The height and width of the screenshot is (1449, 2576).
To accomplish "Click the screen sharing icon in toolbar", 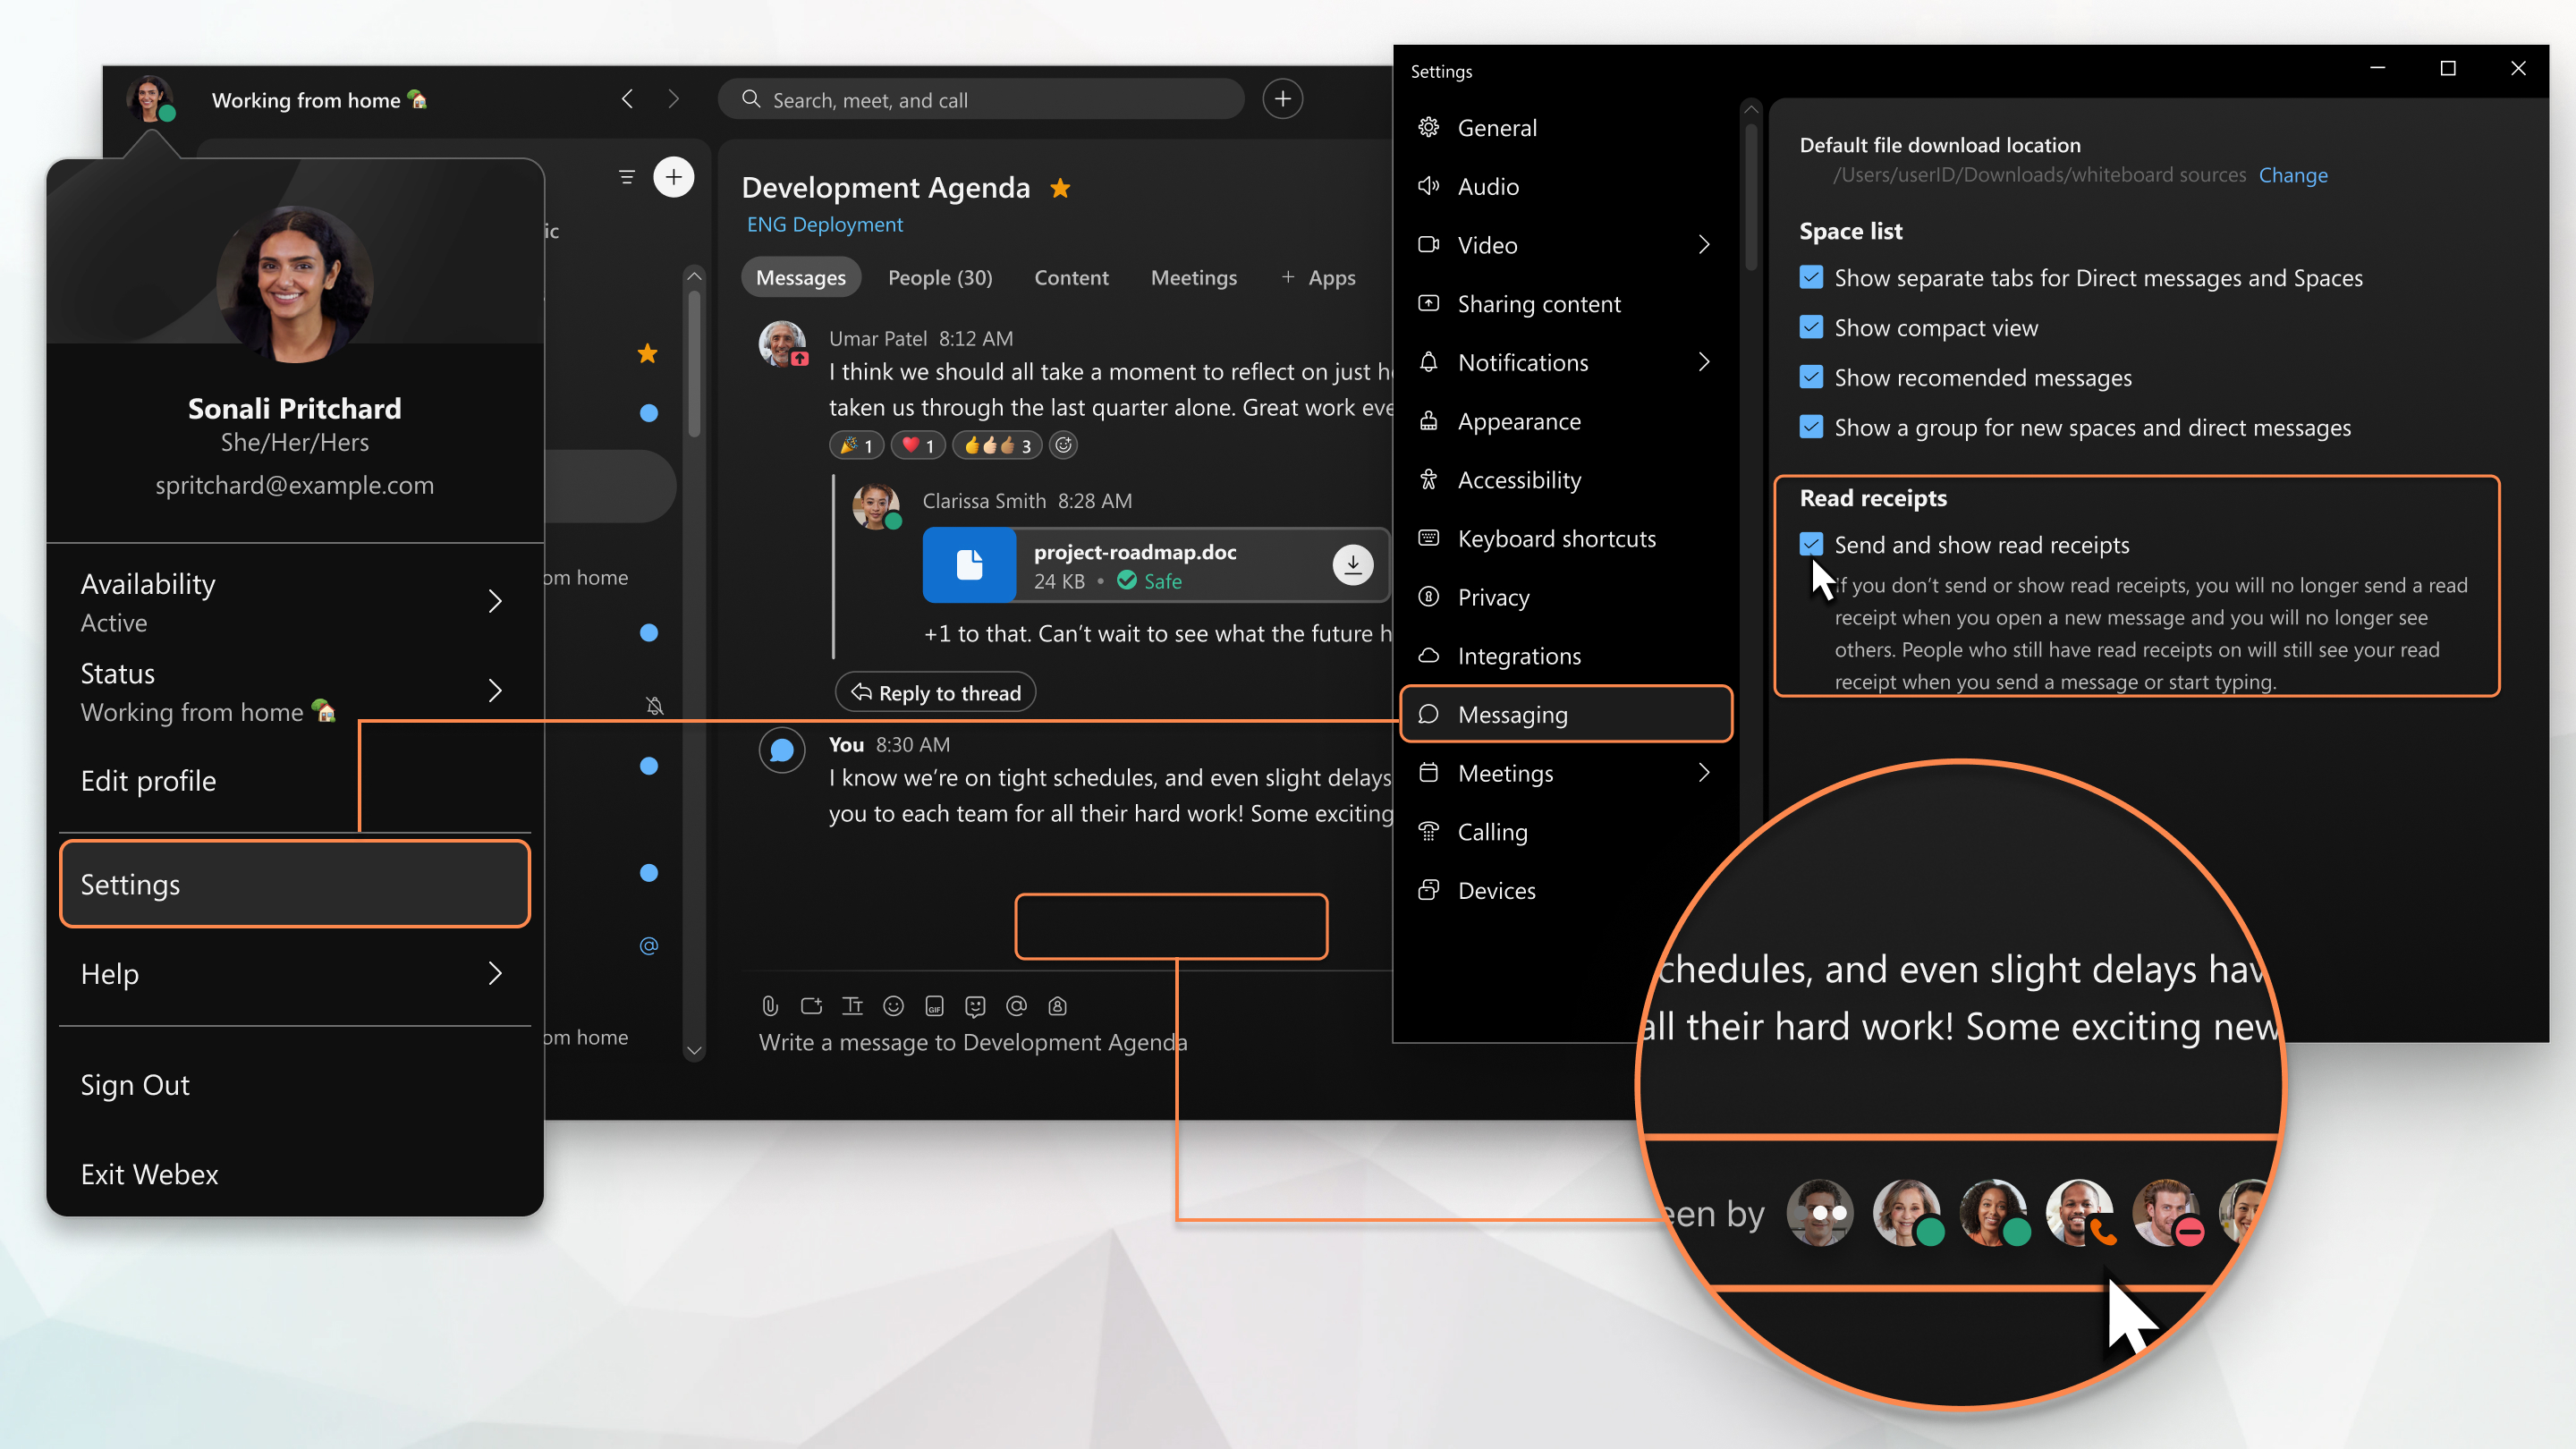I will 810,1005.
